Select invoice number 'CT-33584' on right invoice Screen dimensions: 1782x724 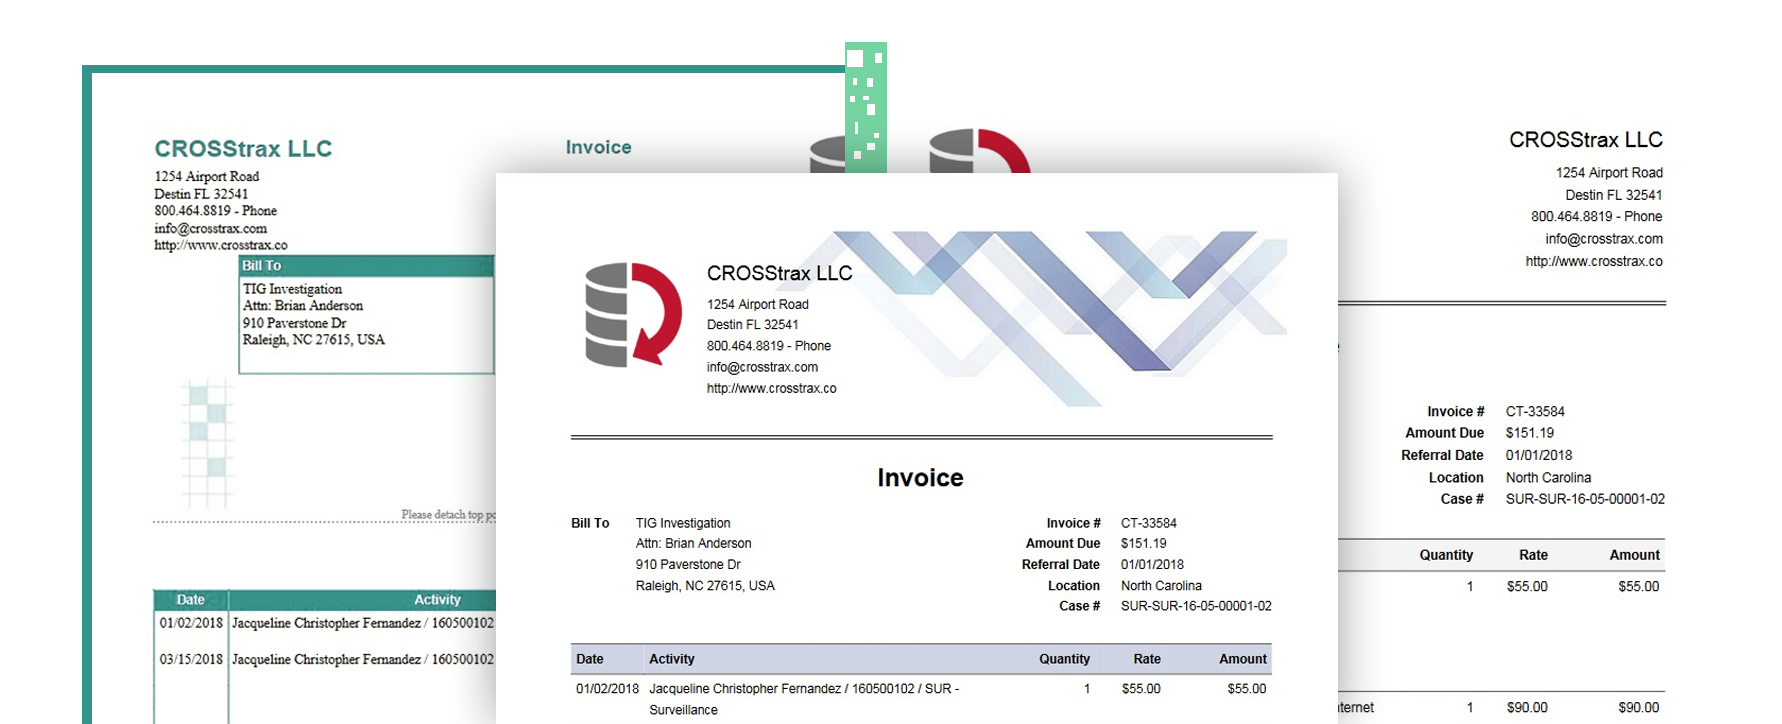click(x=1535, y=411)
